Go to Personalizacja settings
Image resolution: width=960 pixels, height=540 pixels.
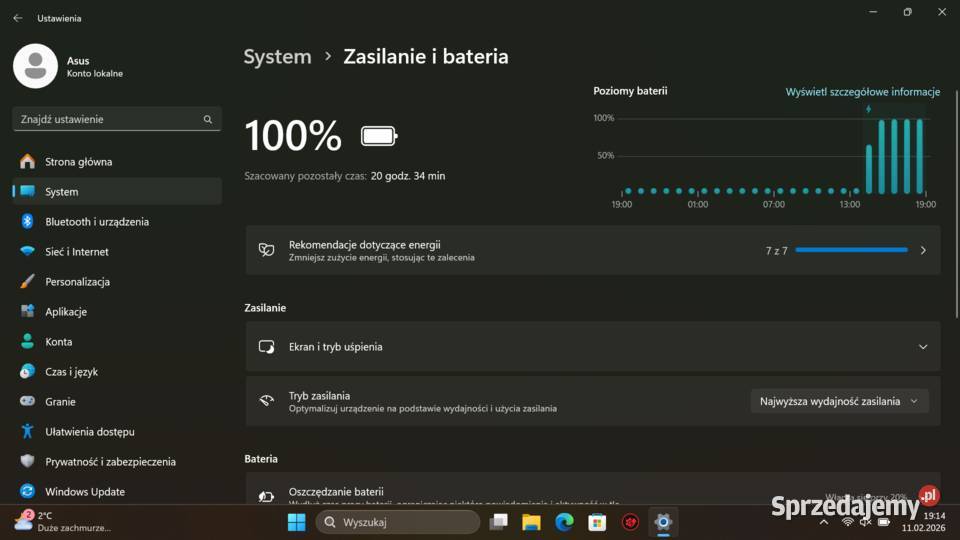click(x=117, y=282)
